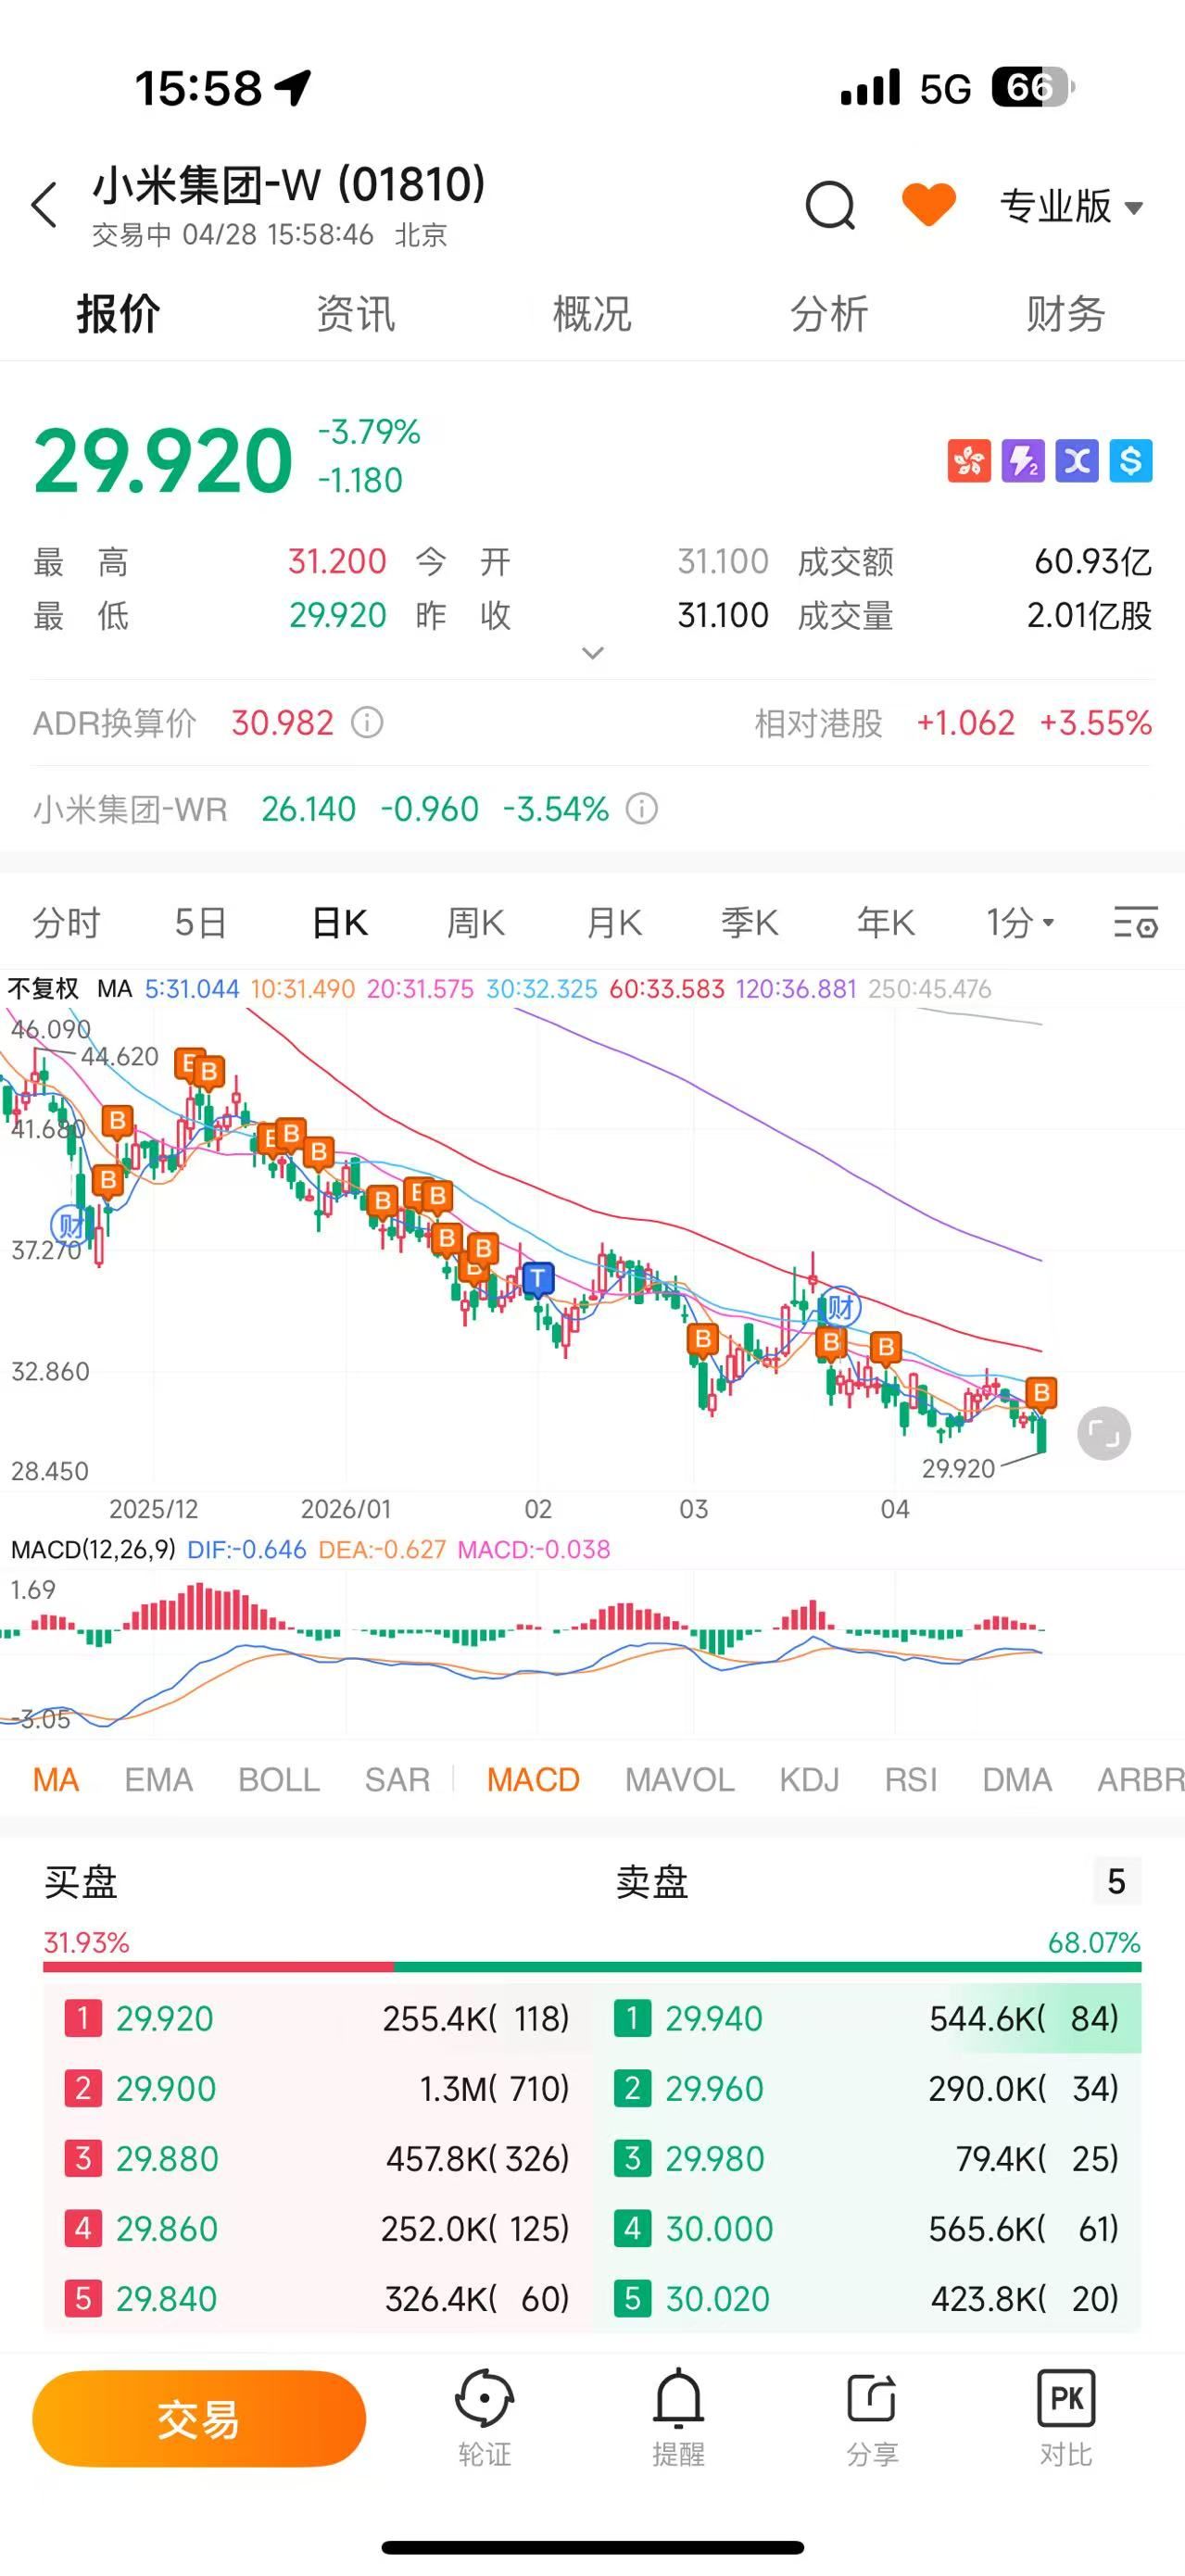1185x2576 pixels.
Task: Switch to the 财务 tab
Action: pos(1065,314)
